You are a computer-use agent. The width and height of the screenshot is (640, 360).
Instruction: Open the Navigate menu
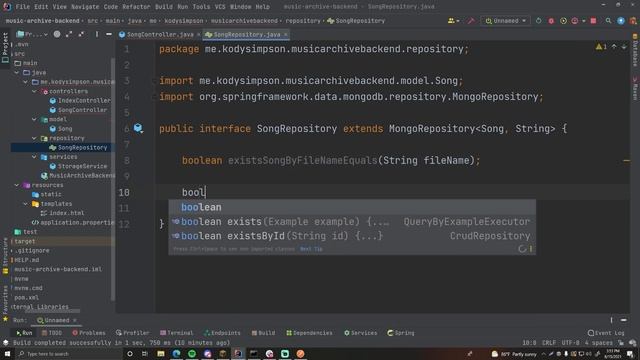click(x=85, y=7)
